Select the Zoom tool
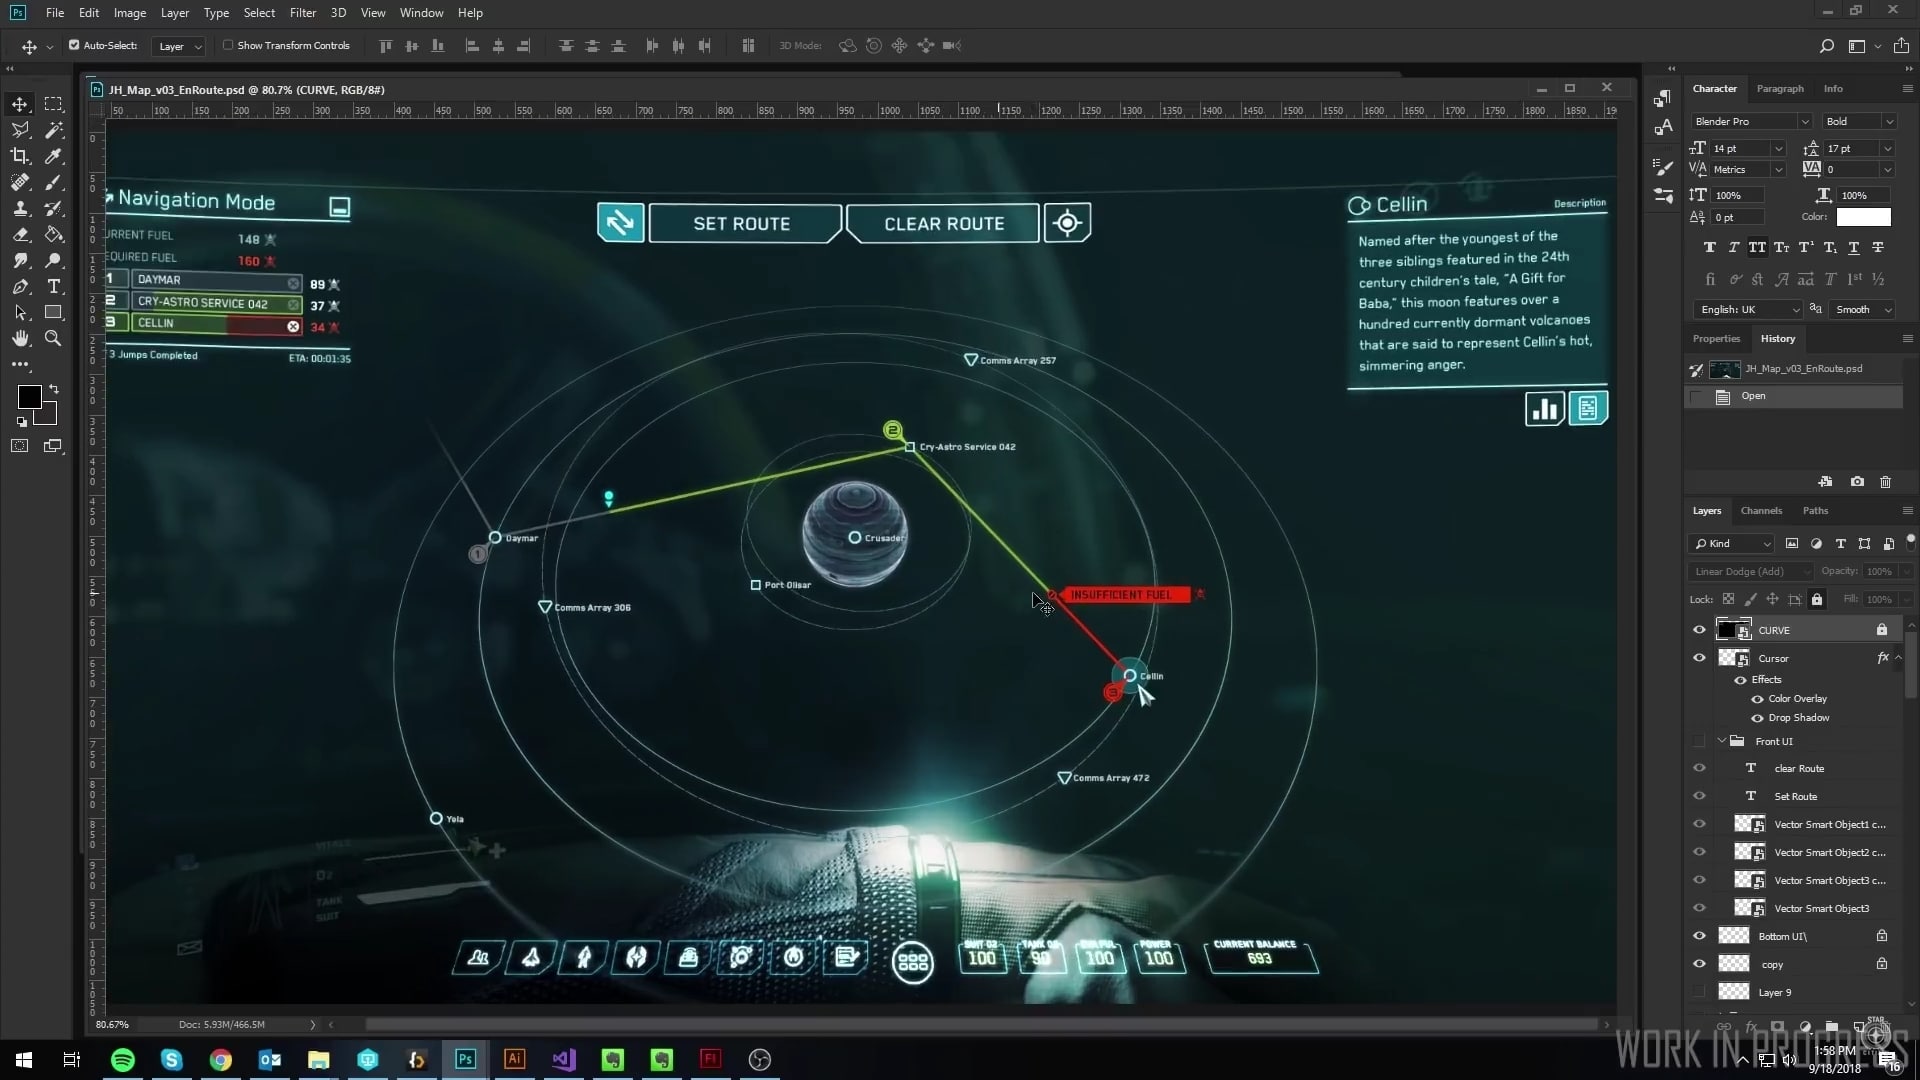This screenshot has width=1920, height=1080. coord(54,339)
